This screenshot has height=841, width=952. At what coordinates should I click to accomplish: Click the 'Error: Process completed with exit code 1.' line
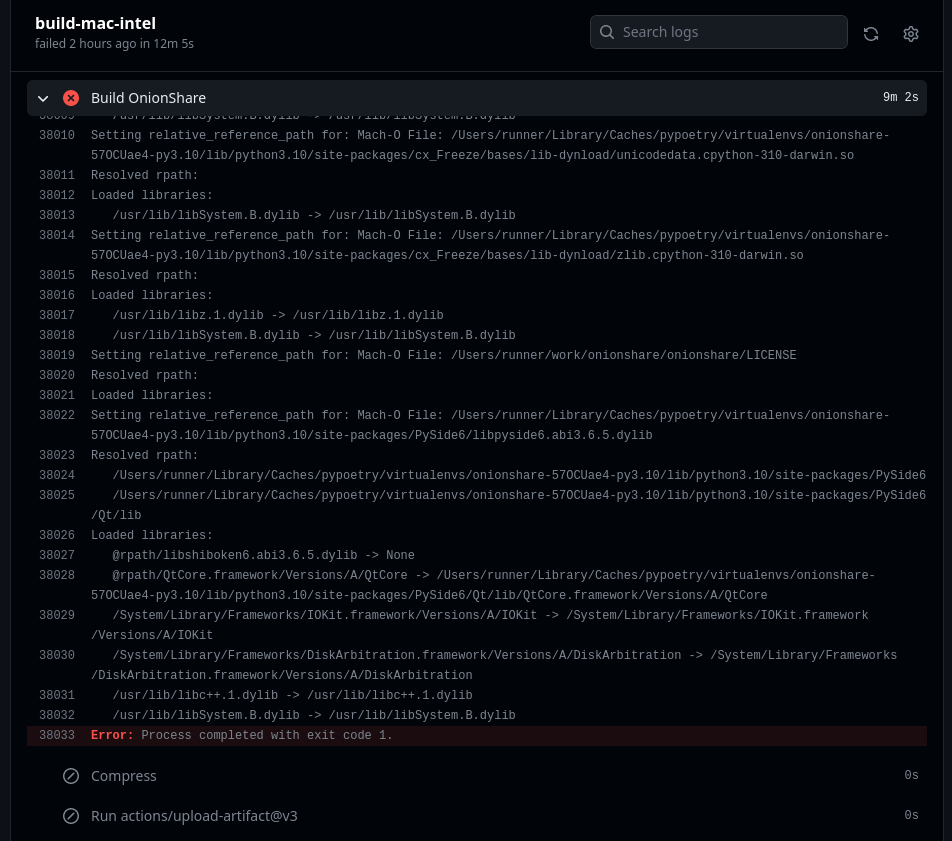477,735
